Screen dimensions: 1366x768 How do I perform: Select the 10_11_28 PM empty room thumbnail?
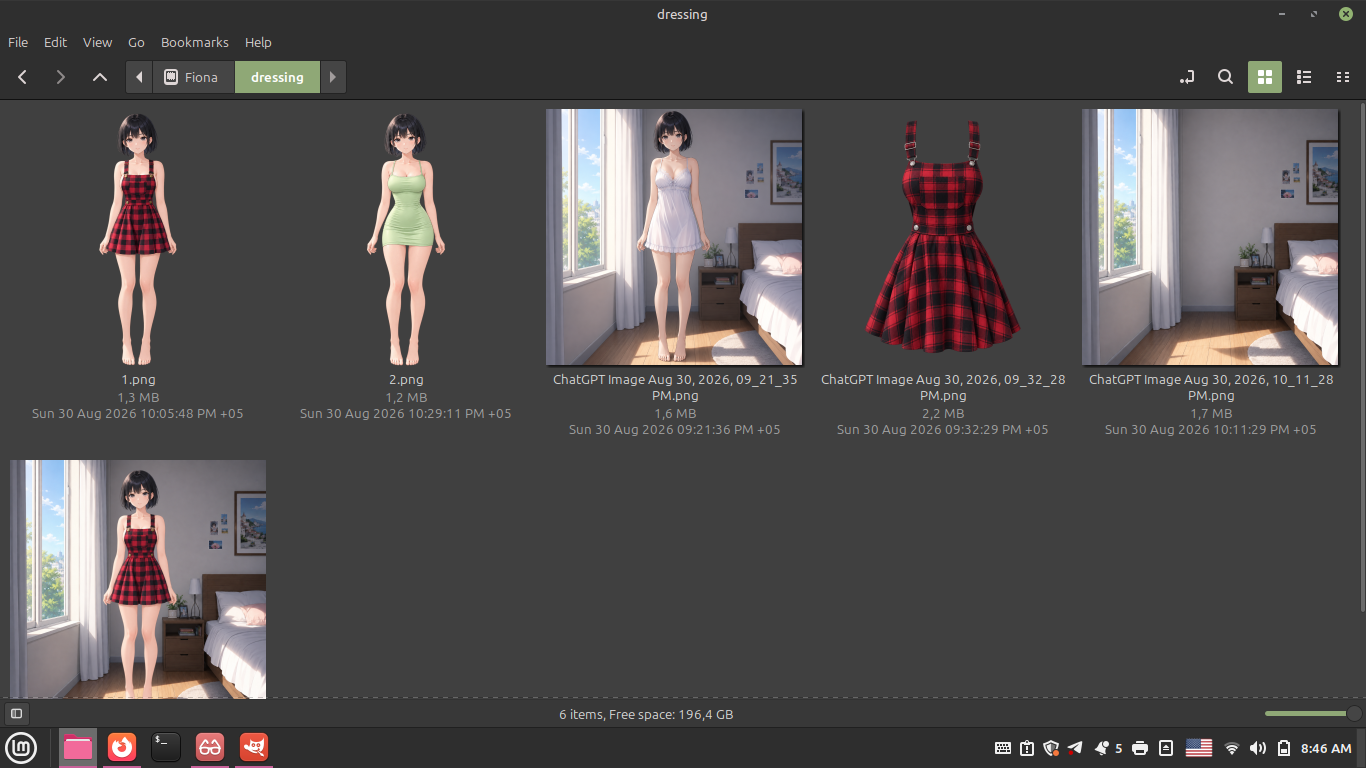1210,238
